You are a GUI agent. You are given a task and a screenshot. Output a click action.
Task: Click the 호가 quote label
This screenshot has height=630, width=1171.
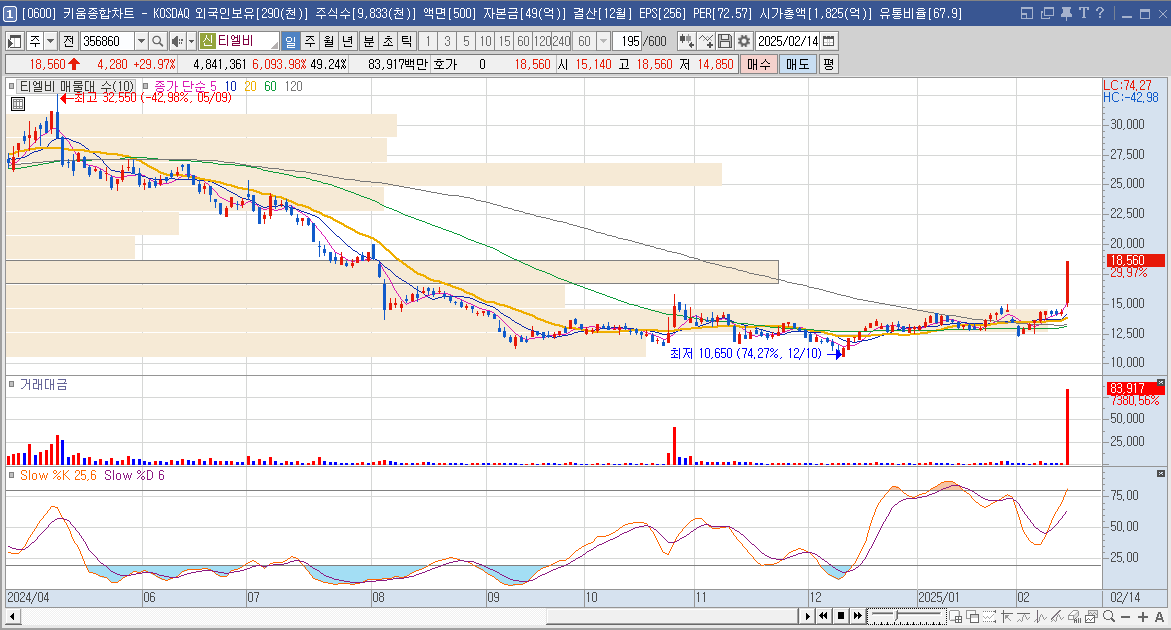444,64
